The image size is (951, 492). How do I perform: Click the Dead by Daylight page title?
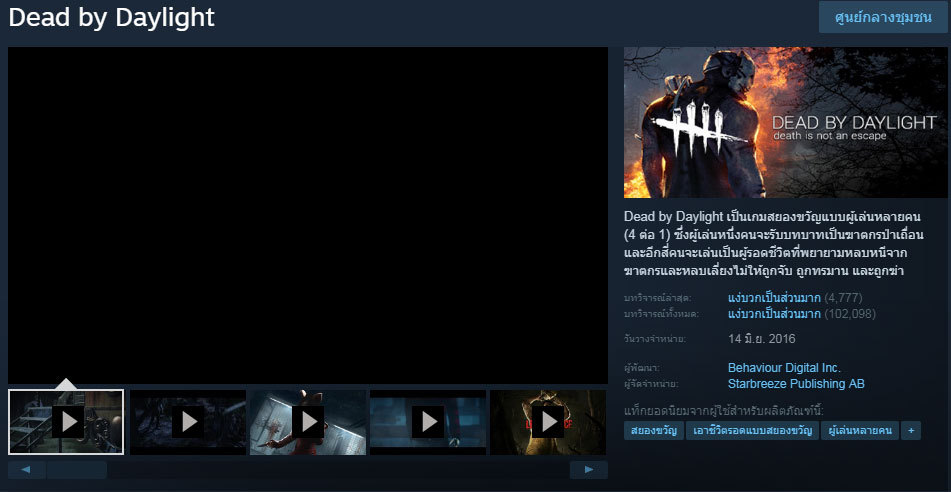click(112, 18)
